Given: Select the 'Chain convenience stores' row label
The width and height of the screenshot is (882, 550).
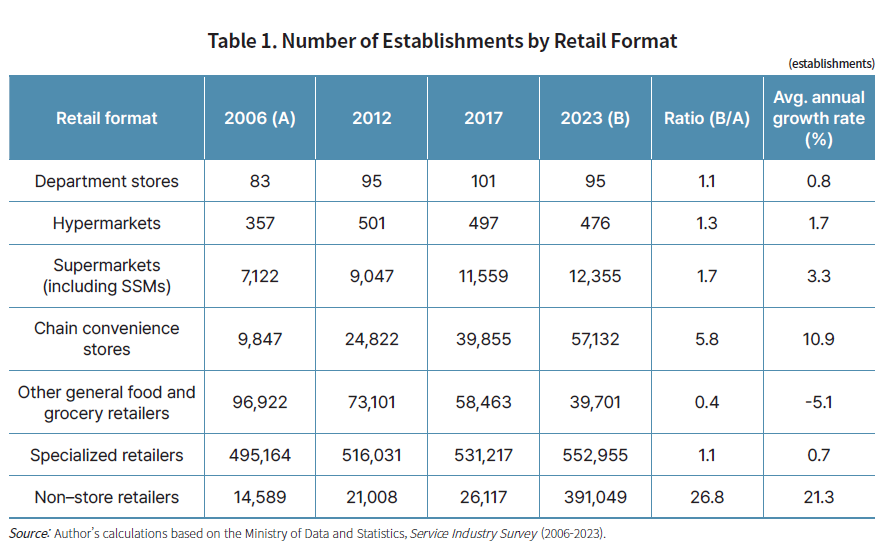Looking at the screenshot, I should coord(106,339).
